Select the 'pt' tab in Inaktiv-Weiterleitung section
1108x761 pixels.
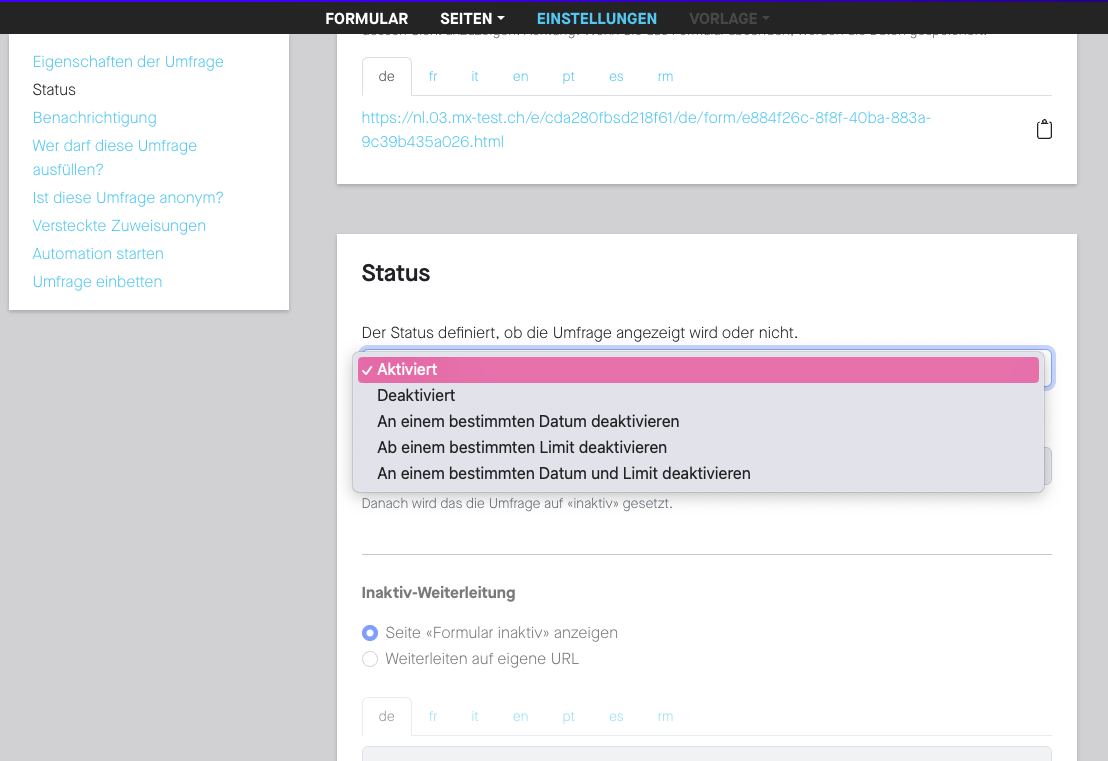point(568,716)
